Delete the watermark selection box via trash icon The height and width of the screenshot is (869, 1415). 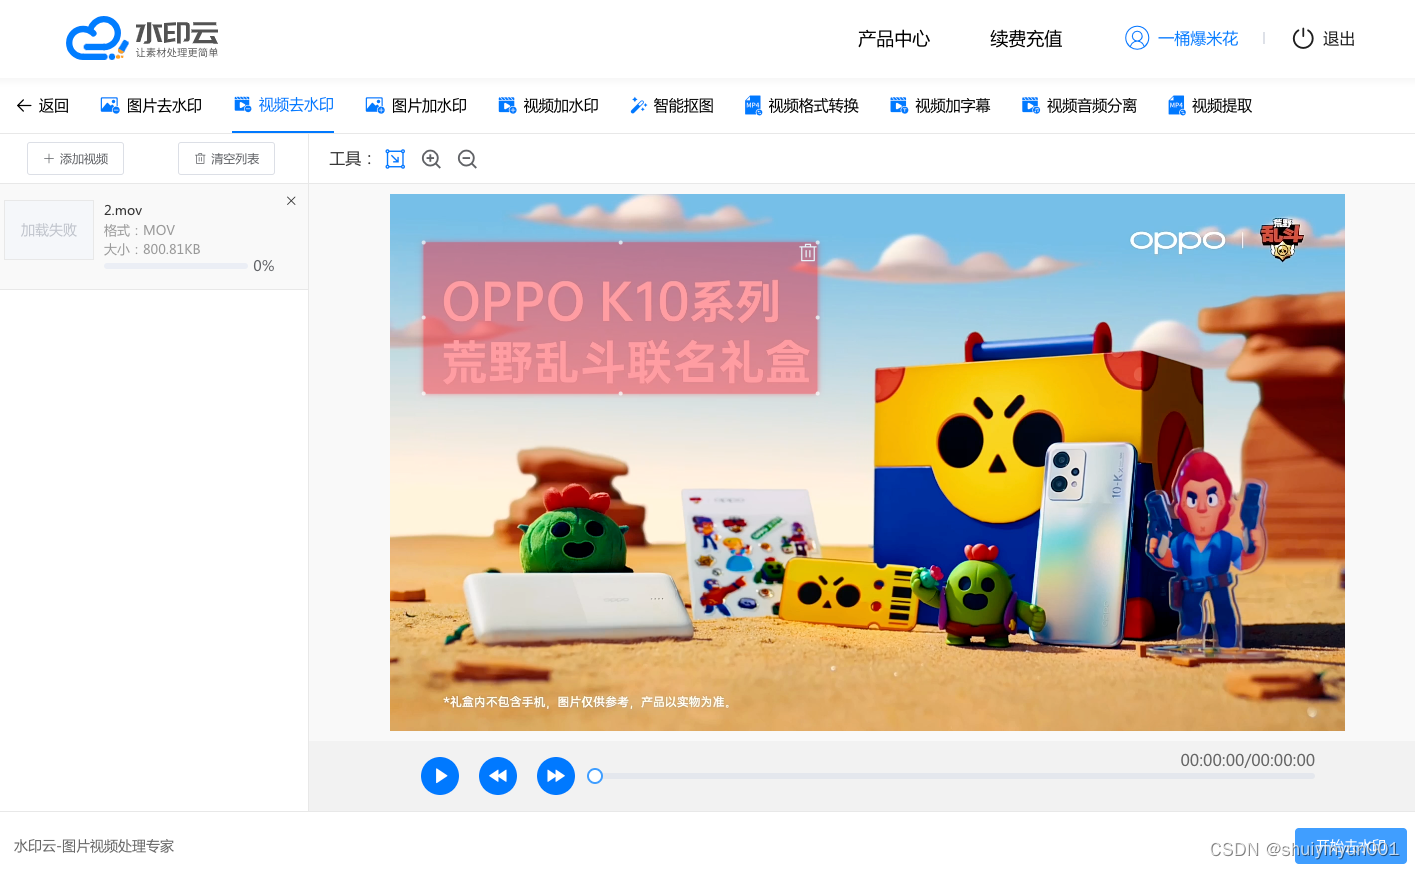[808, 253]
